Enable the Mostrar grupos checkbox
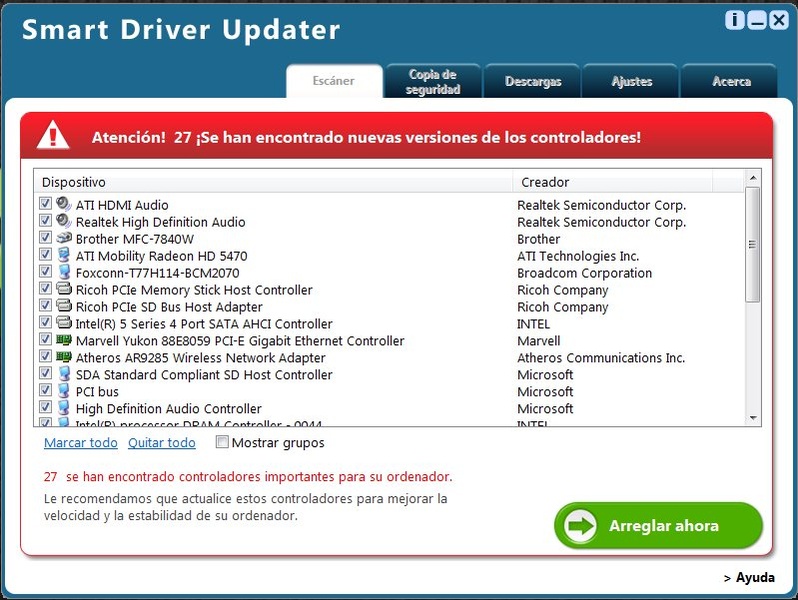 pyautogui.click(x=222, y=442)
